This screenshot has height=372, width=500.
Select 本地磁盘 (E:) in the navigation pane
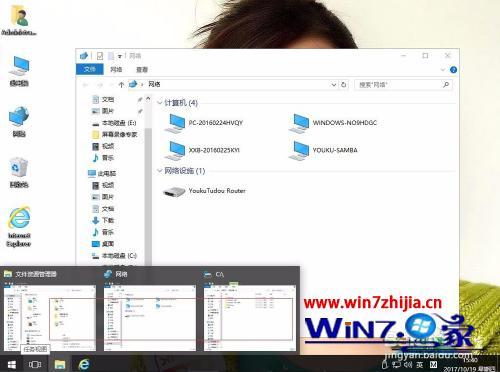point(114,123)
